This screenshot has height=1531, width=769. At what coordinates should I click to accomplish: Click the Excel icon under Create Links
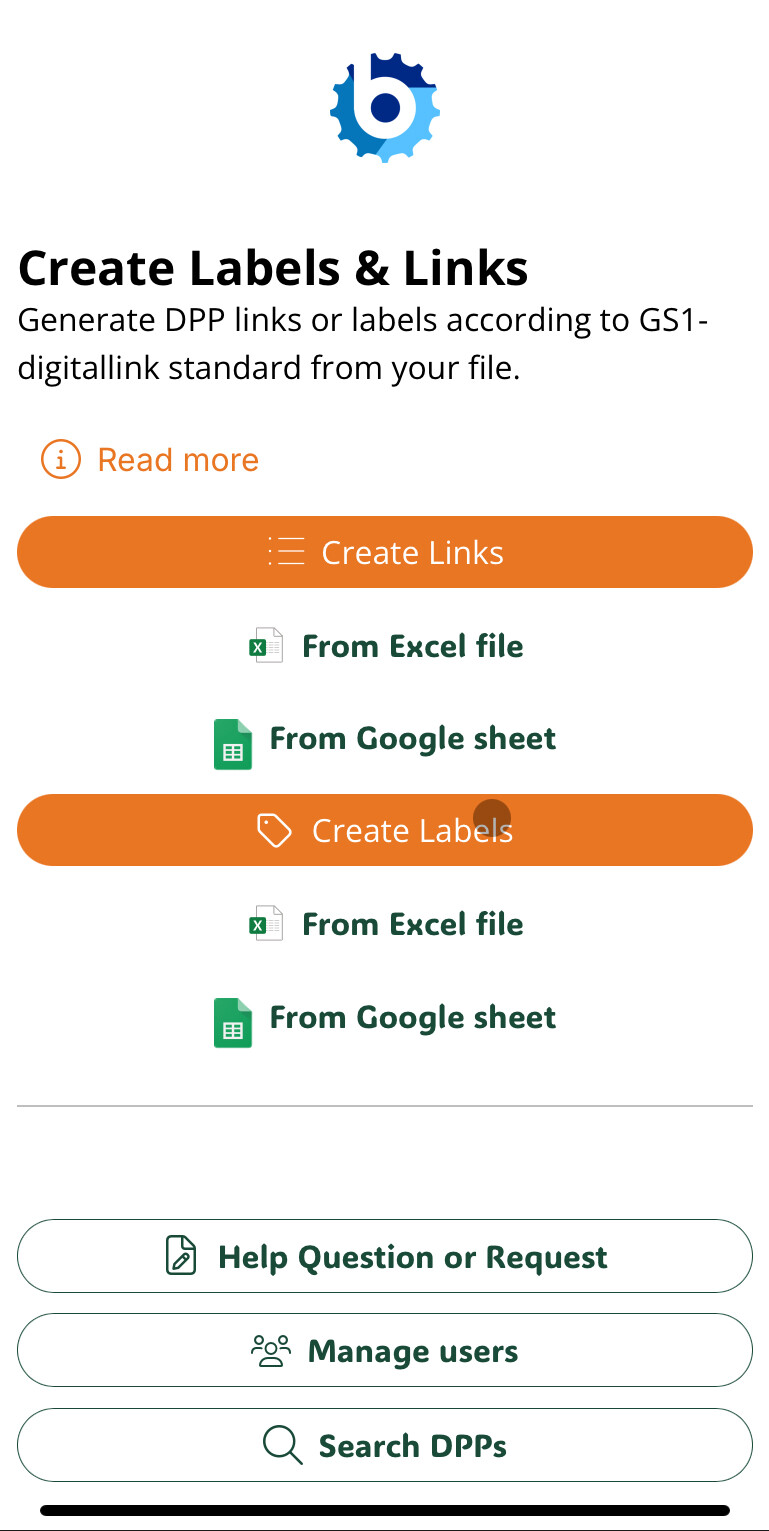tap(266, 646)
